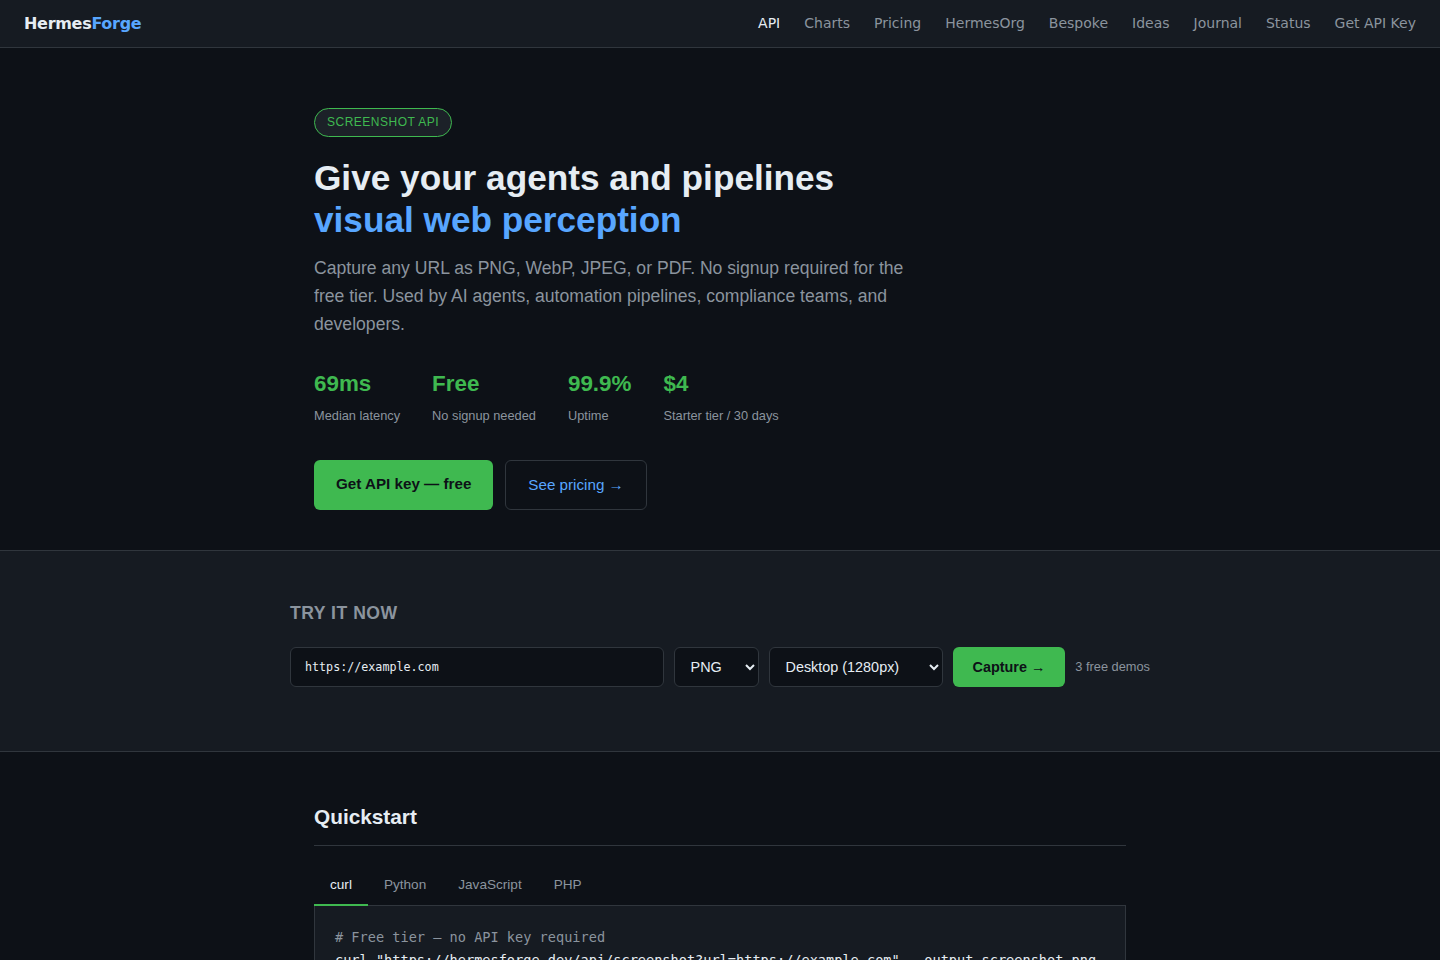
Task: Click the Quickstart heading
Action: click(x=365, y=817)
